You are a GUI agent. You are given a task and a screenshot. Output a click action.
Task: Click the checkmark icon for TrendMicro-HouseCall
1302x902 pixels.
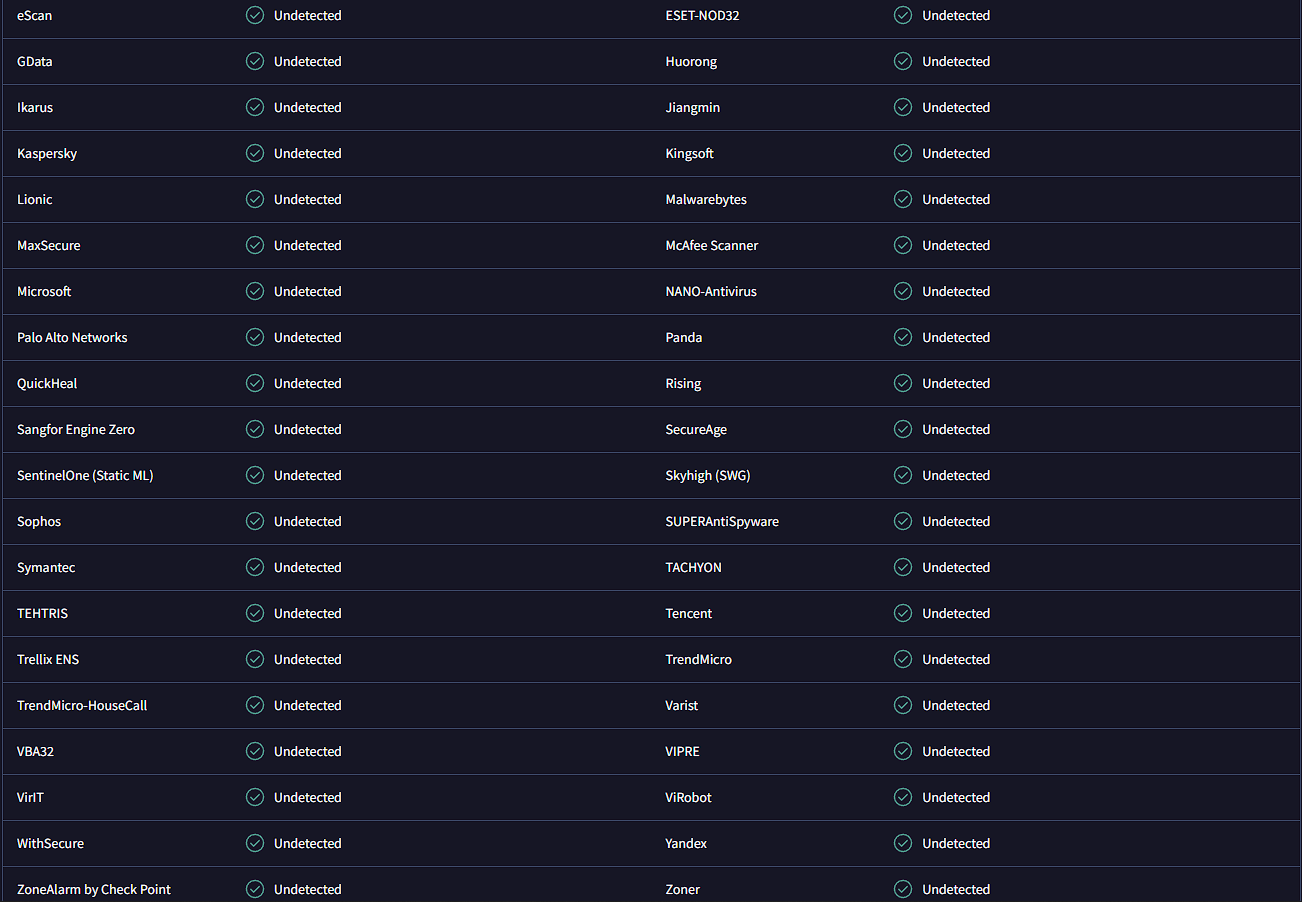(x=255, y=705)
